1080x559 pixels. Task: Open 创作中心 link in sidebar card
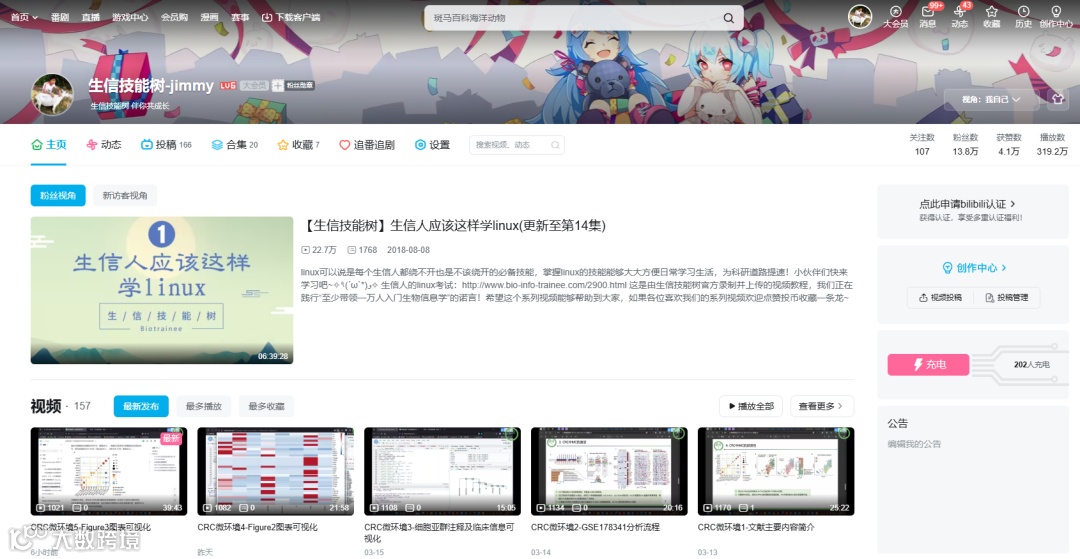point(975,268)
